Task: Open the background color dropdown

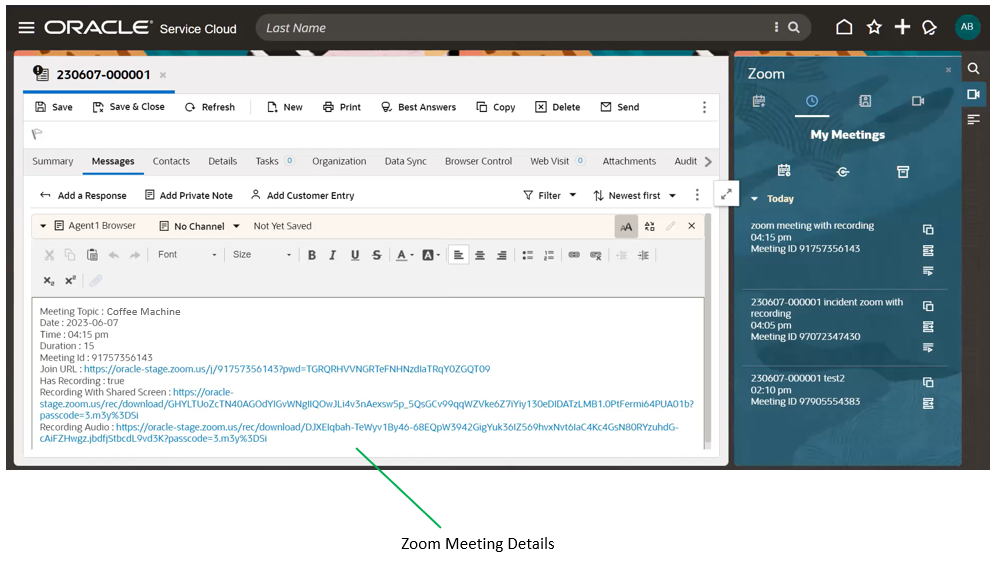Action: pos(438,255)
